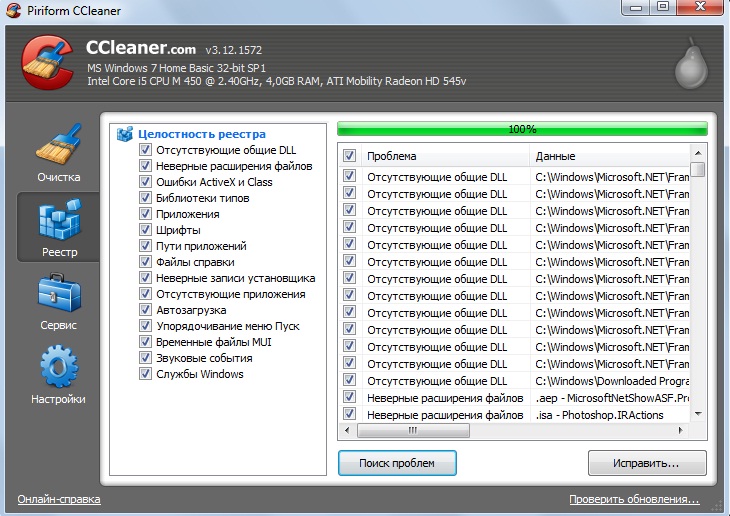730x516 pixels.
Task: Disable Службы Windows checkbox
Action: point(145,373)
